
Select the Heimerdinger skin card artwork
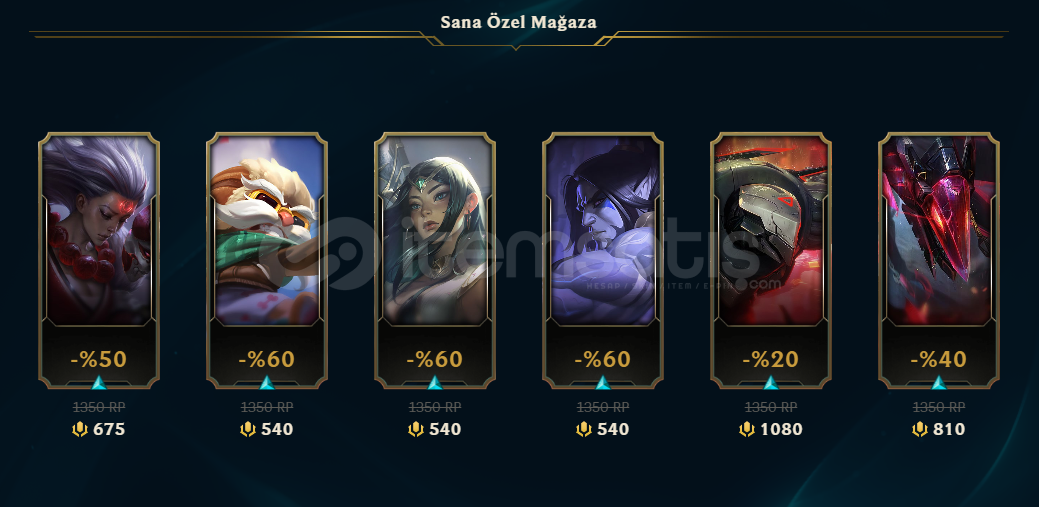(x=267, y=231)
